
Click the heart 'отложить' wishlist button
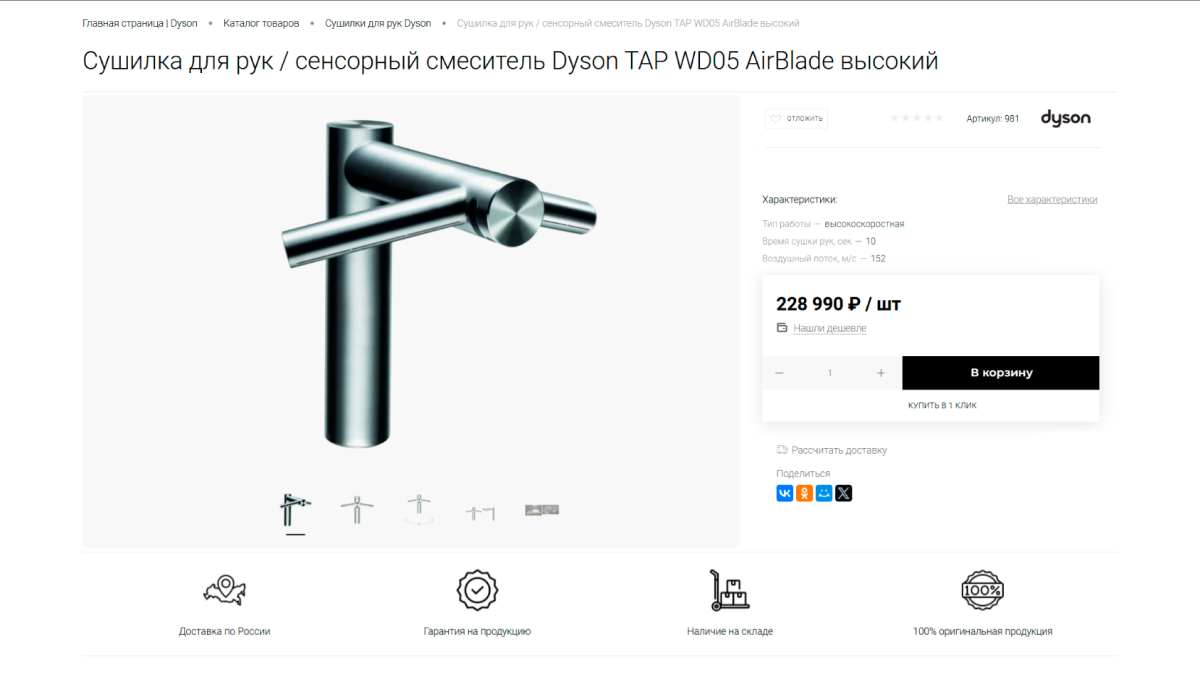coord(797,118)
